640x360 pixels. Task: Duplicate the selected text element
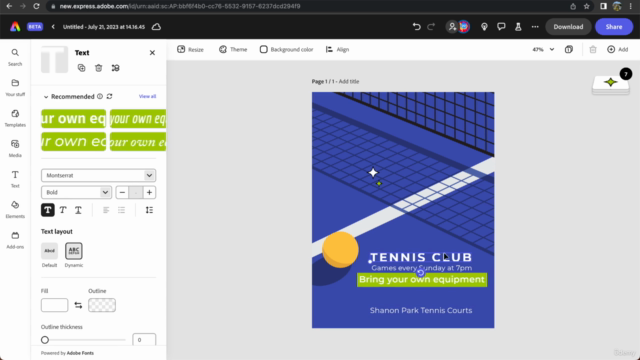[81, 68]
